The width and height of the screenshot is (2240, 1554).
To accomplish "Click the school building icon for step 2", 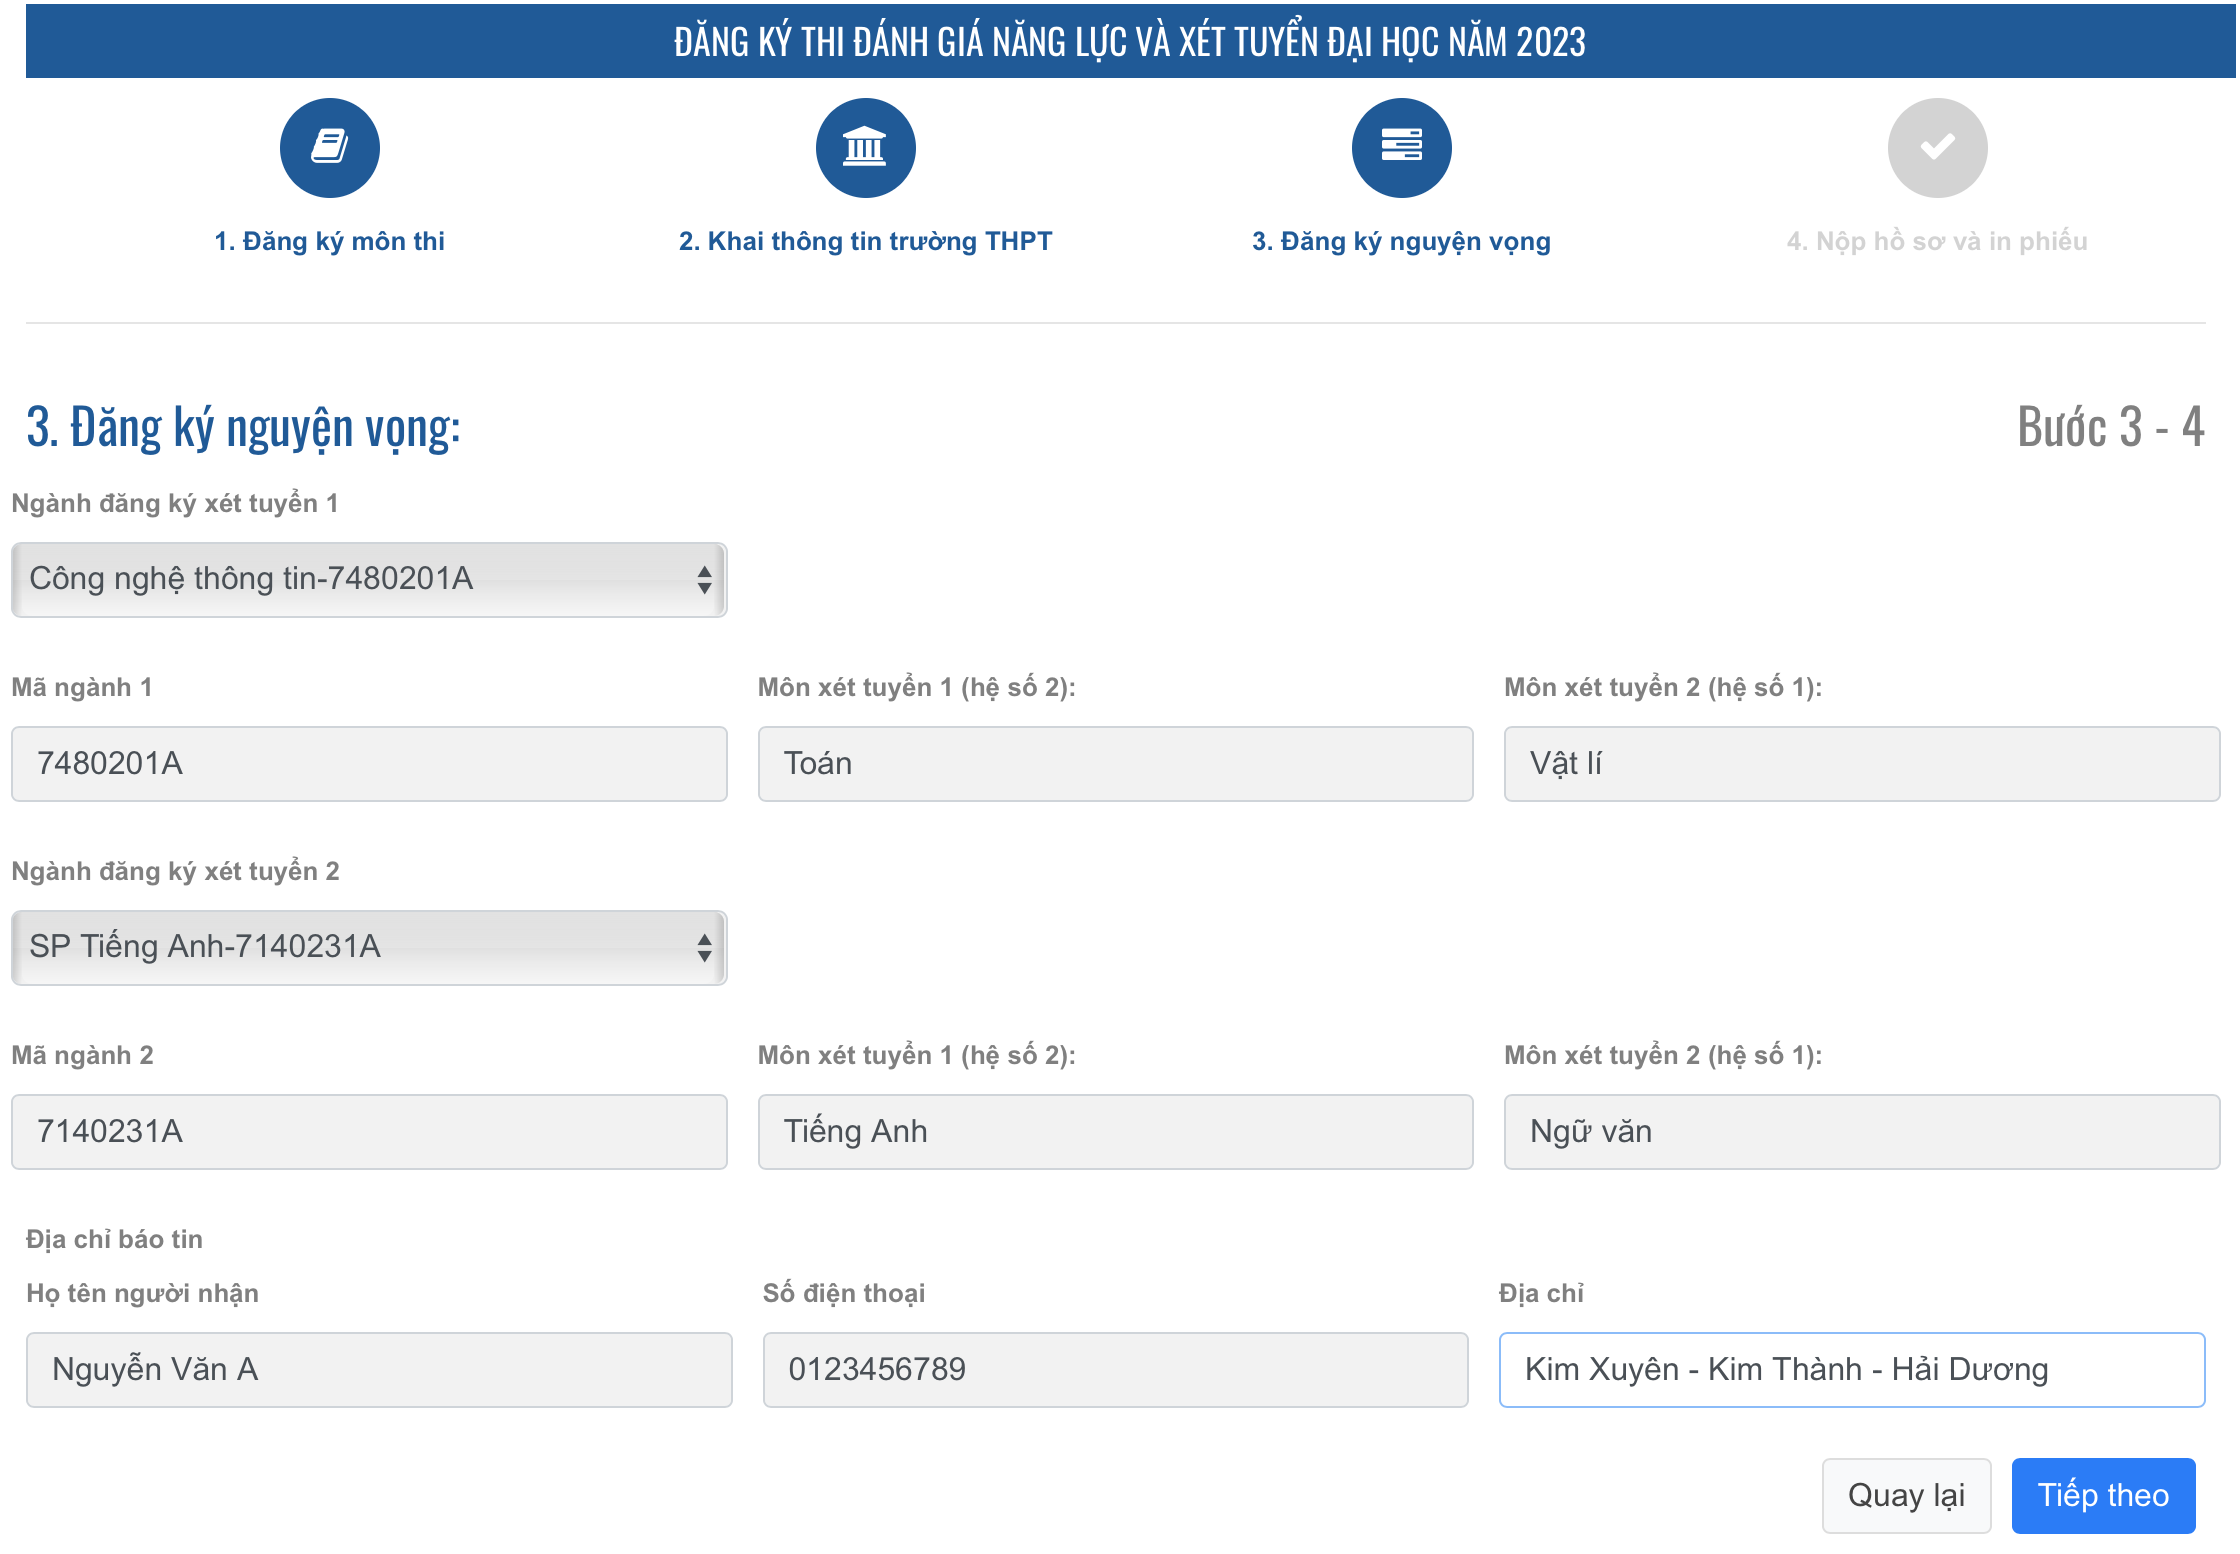I will tap(865, 148).
